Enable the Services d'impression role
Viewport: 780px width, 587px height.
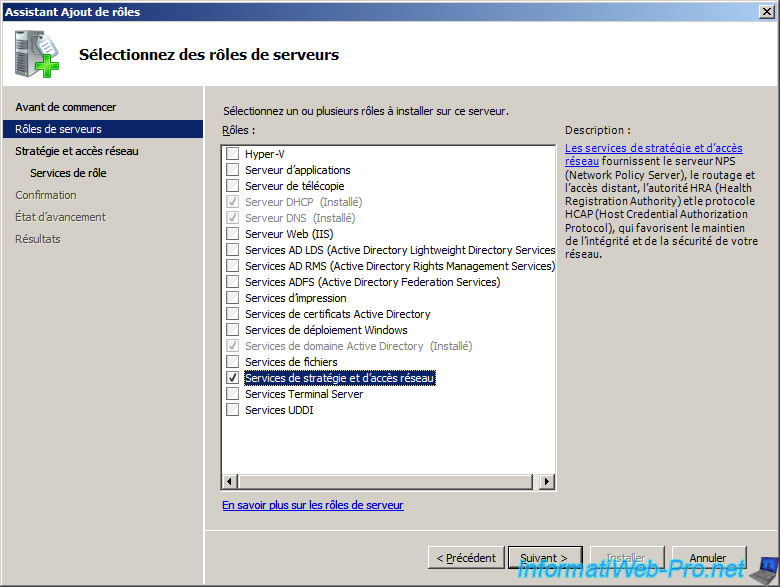tap(233, 298)
